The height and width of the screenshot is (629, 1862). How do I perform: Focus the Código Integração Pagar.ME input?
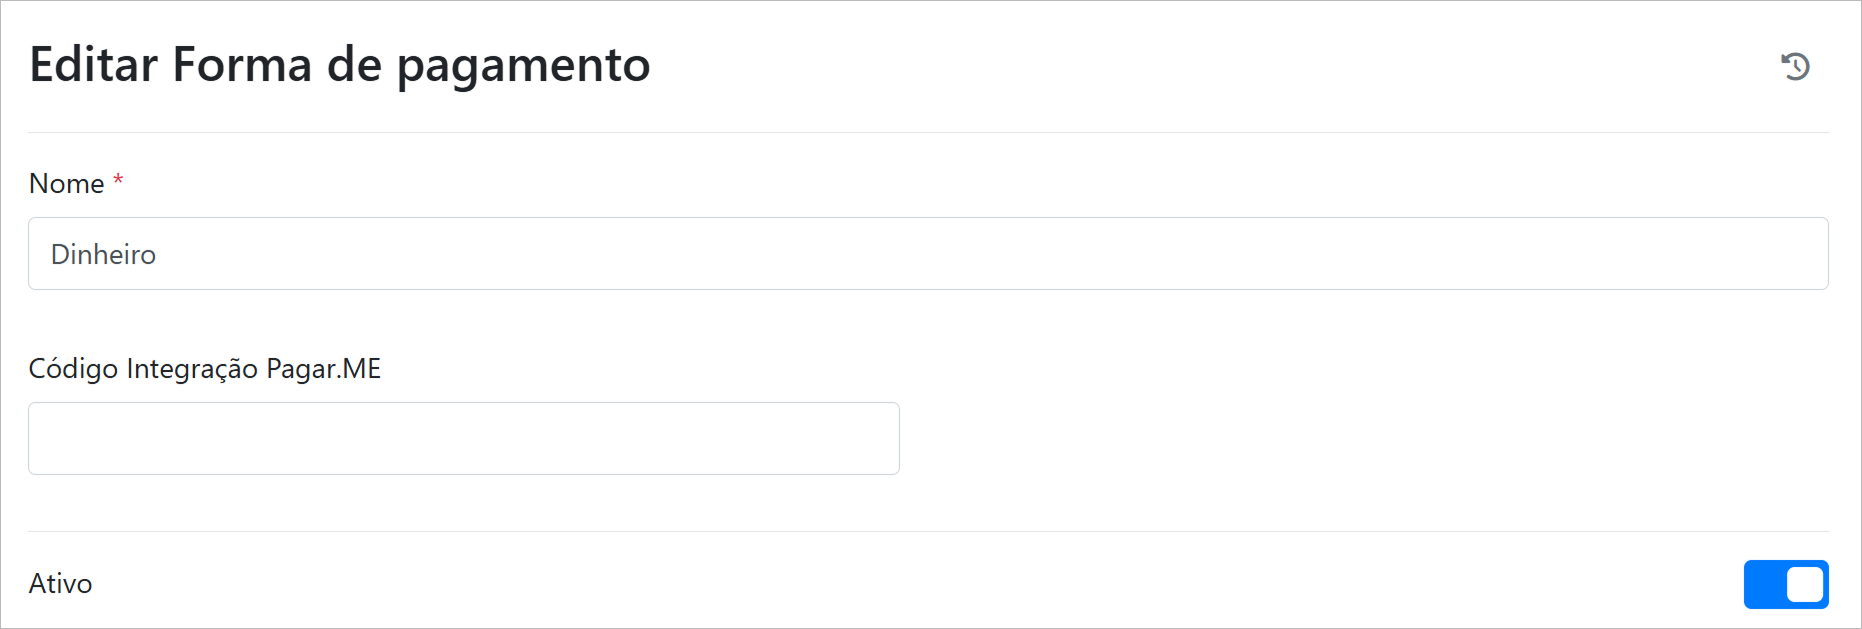464,439
